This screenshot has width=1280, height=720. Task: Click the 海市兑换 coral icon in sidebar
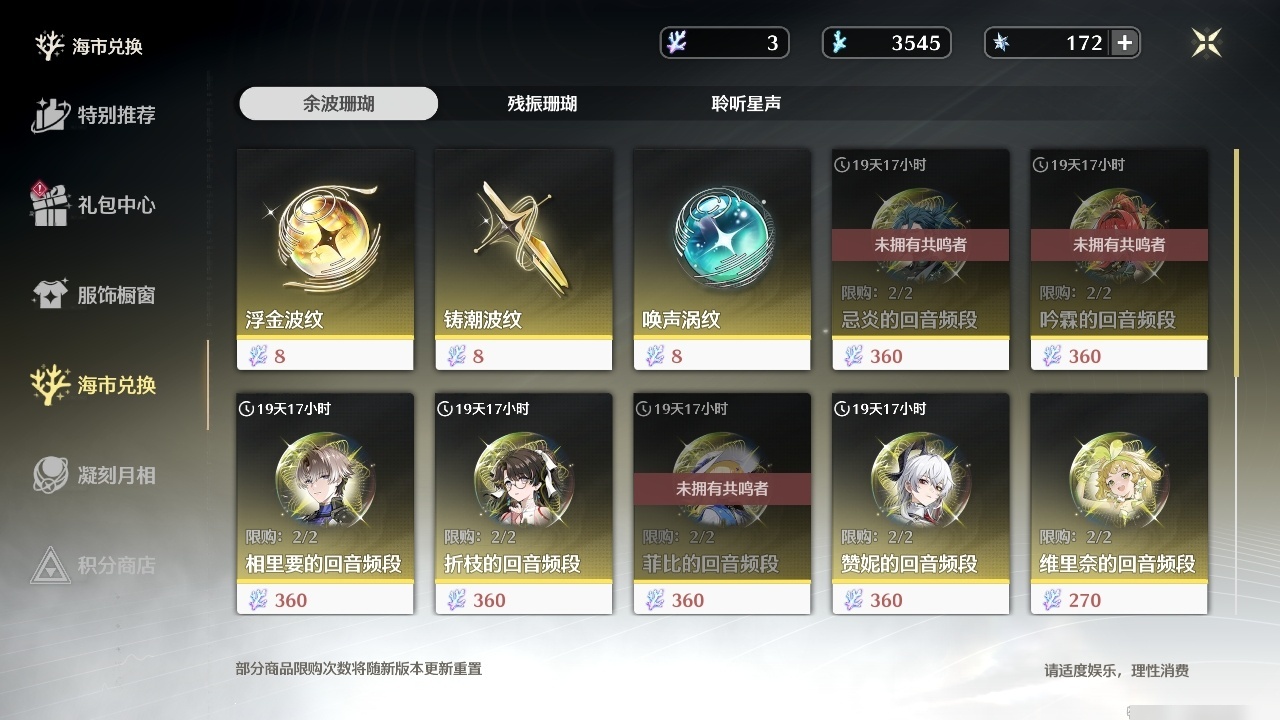(50, 385)
